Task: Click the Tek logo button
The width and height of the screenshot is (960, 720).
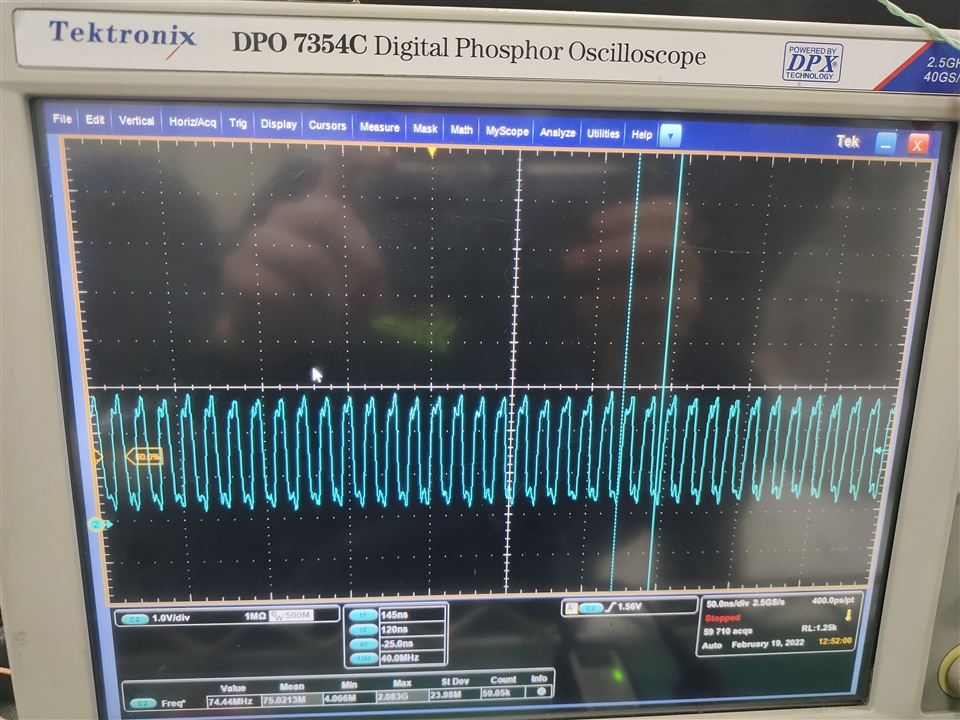Action: [848, 141]
